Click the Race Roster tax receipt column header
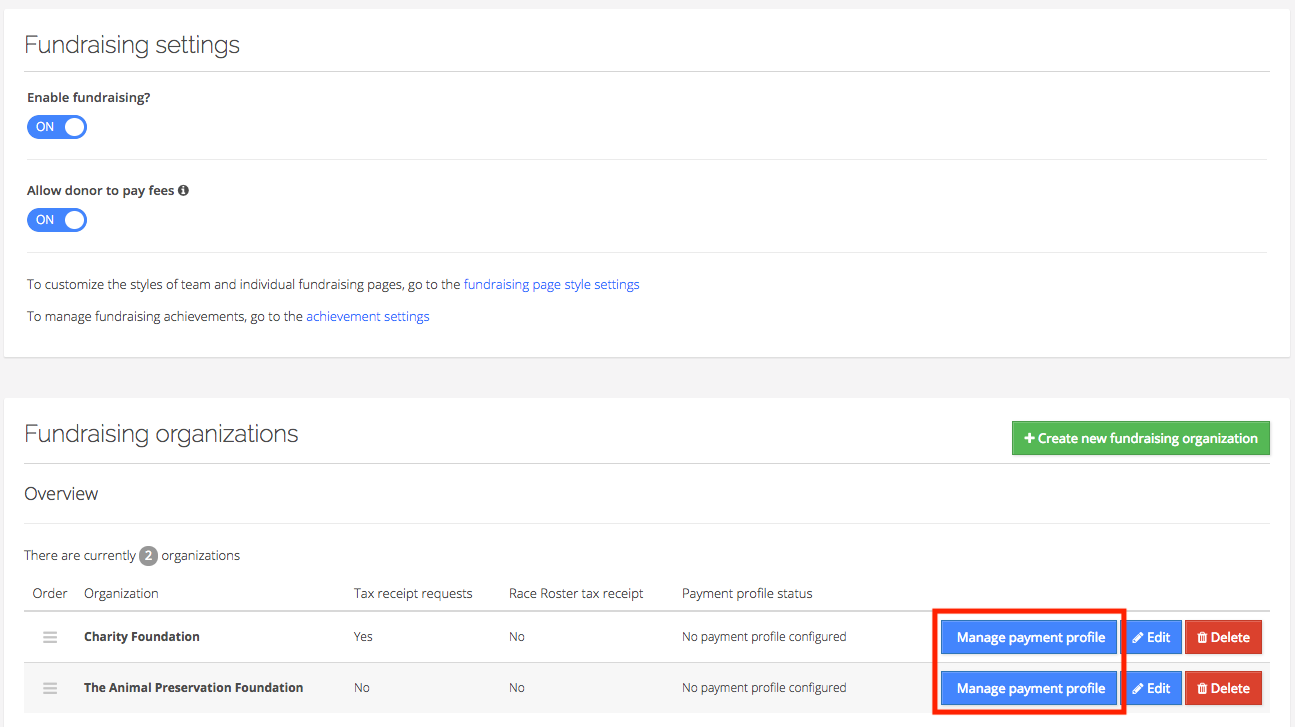This screenshot has height=727, width=1295. (576, 593)
